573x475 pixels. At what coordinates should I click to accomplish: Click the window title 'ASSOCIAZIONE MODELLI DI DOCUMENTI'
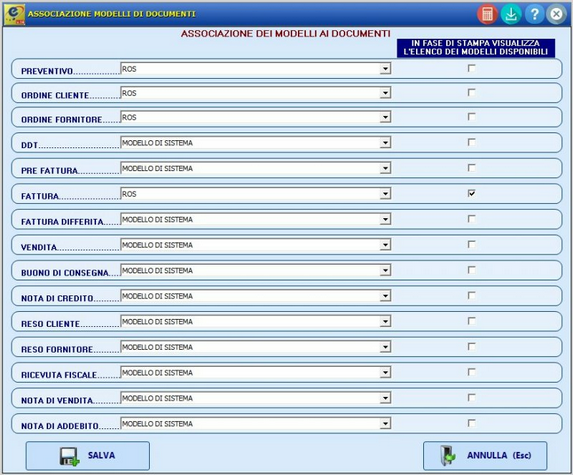[112, 14]
